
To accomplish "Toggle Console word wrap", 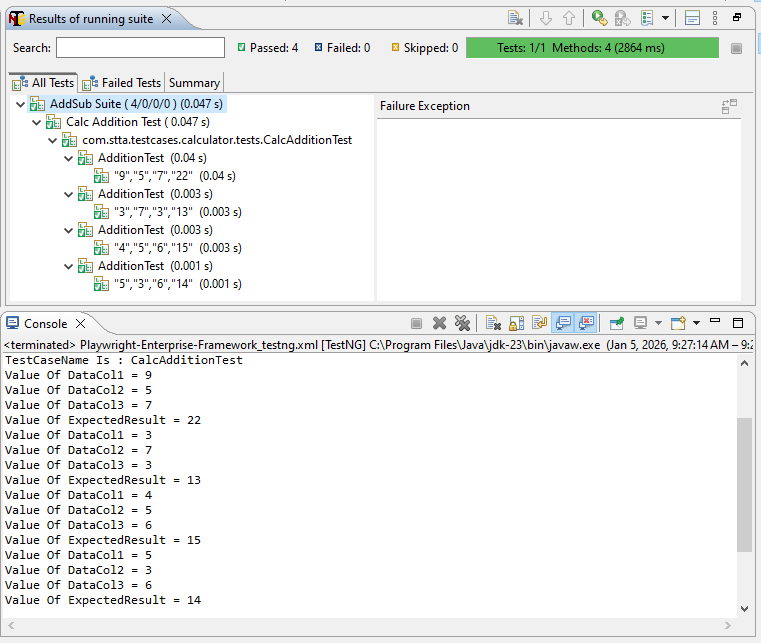I will tap(539, 323).
